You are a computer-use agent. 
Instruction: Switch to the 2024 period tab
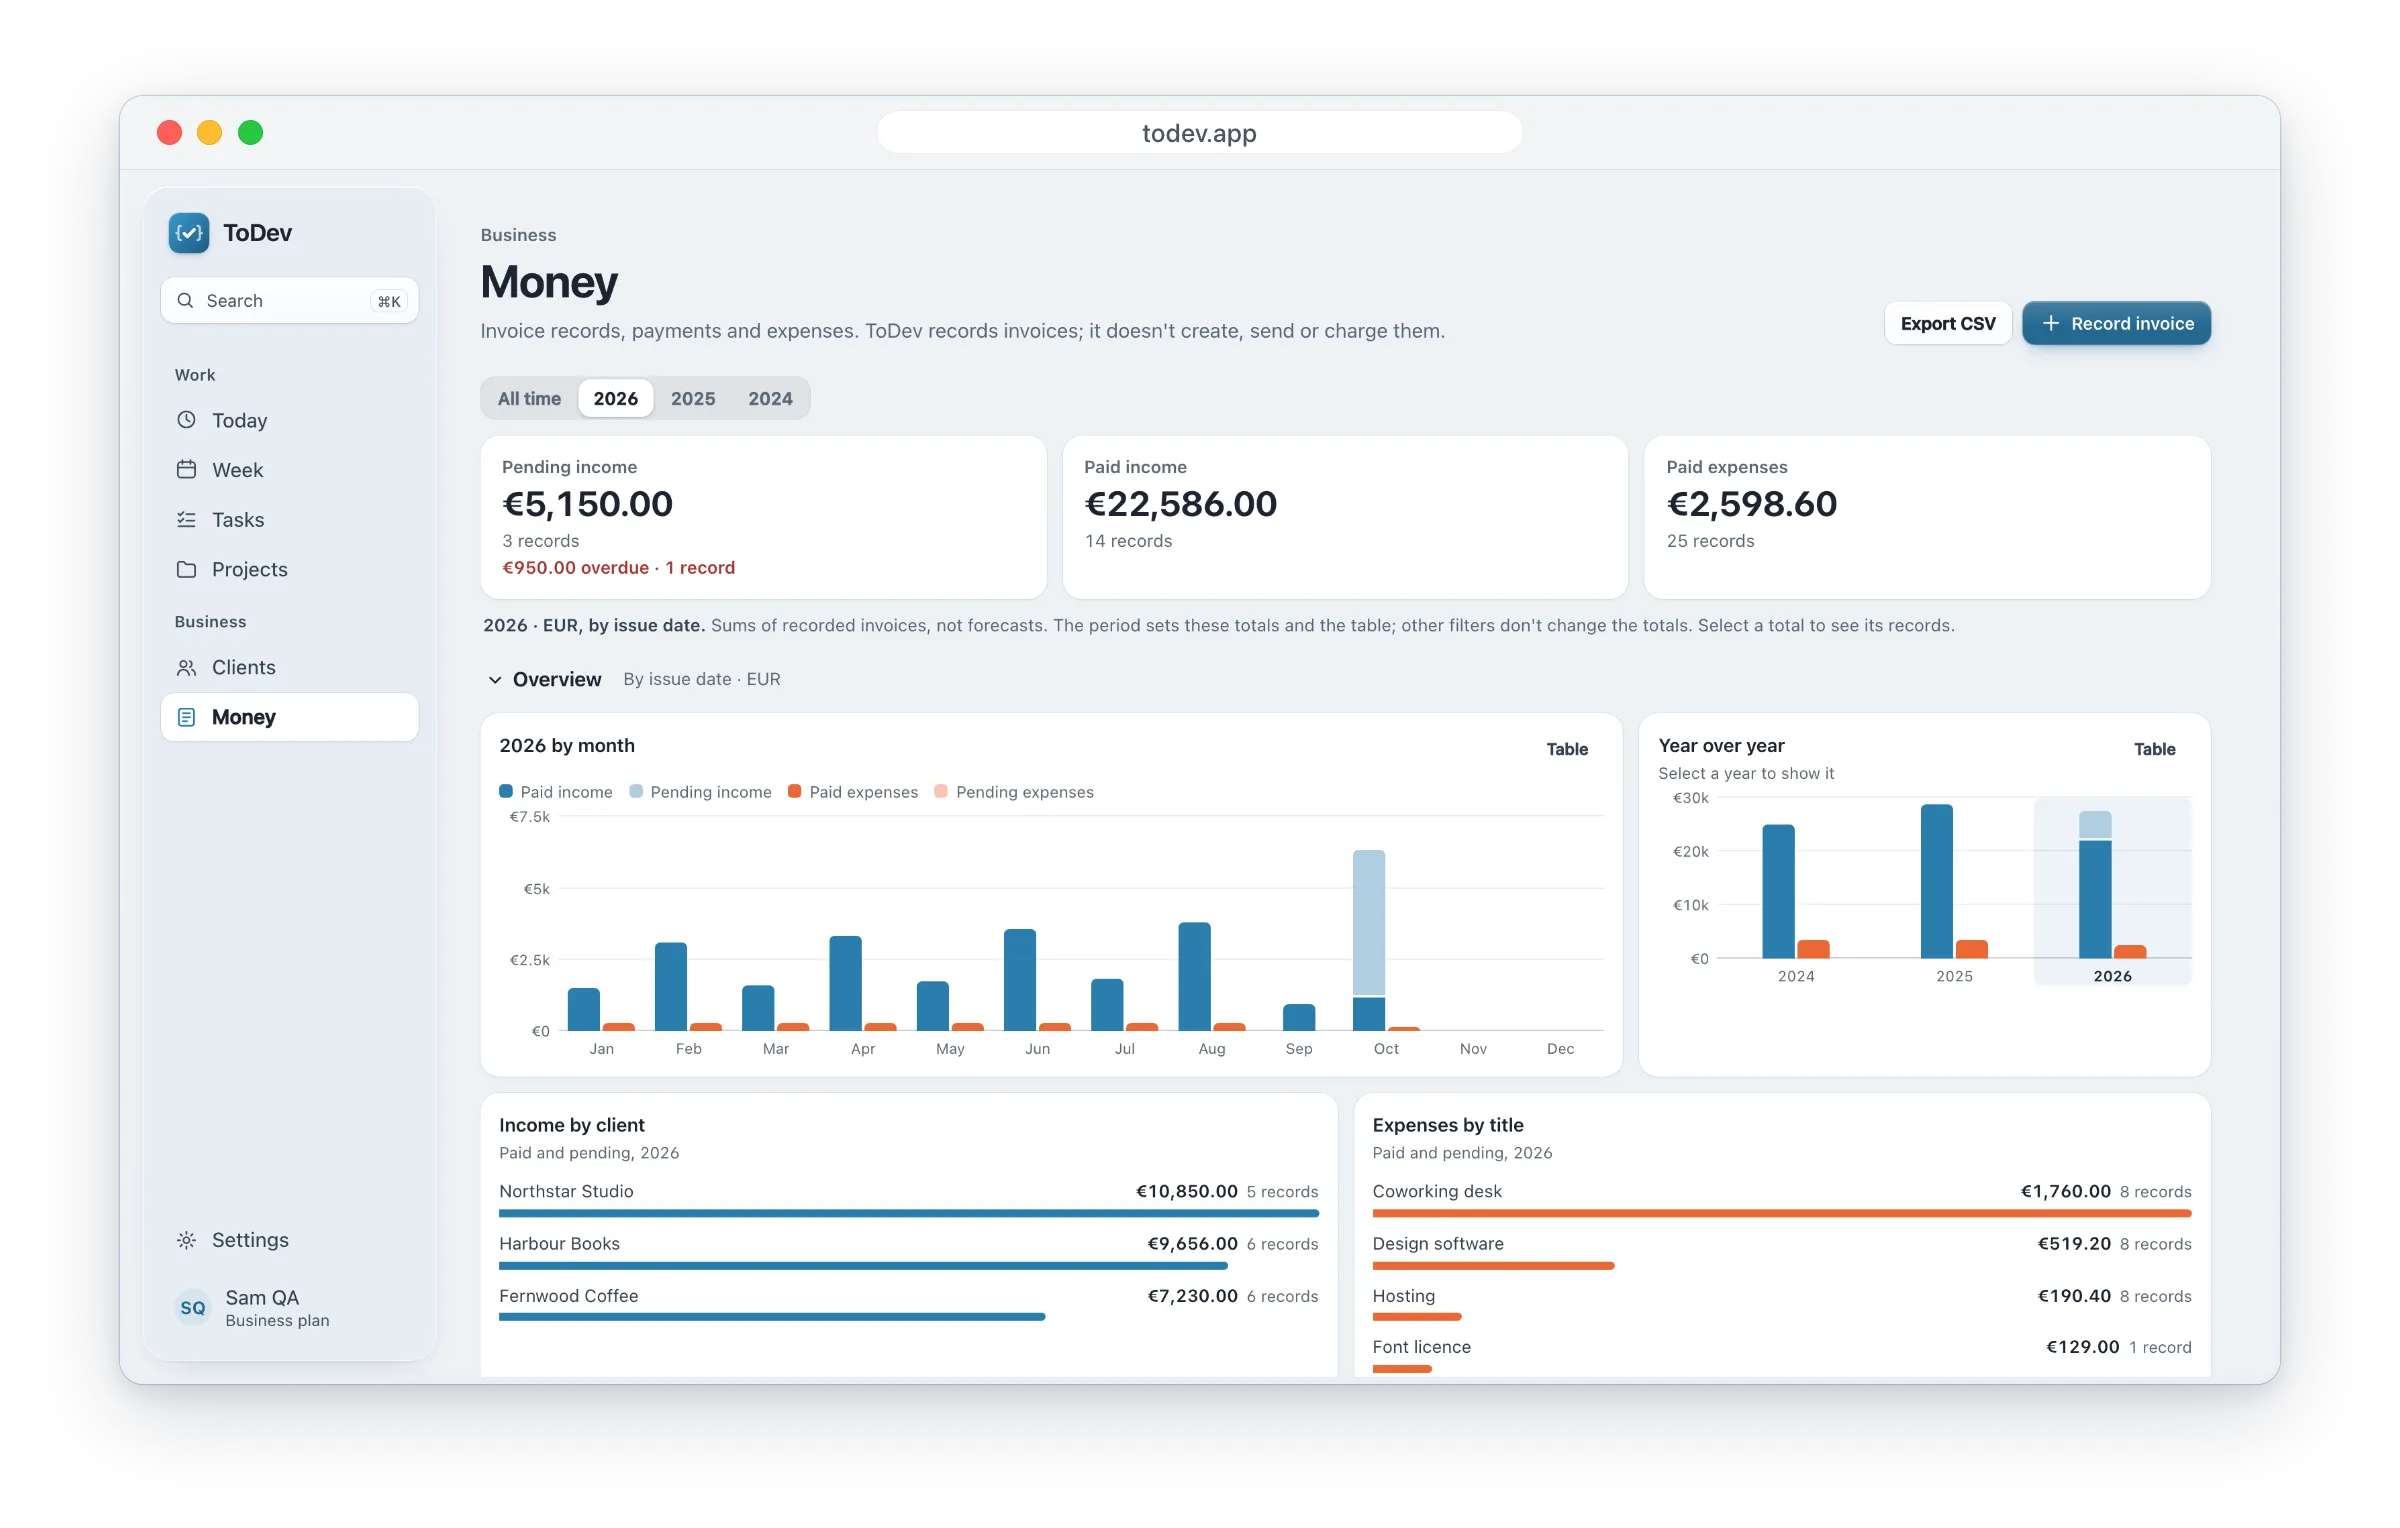click(770, 398)
